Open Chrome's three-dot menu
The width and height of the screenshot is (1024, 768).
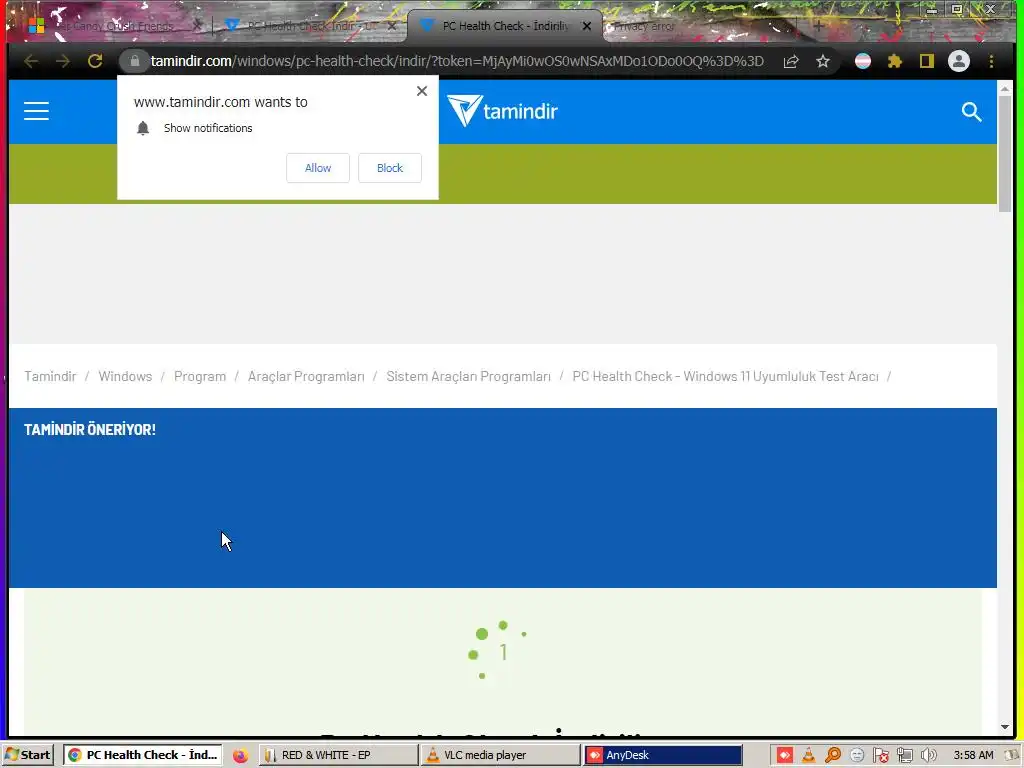click(991, 61)
